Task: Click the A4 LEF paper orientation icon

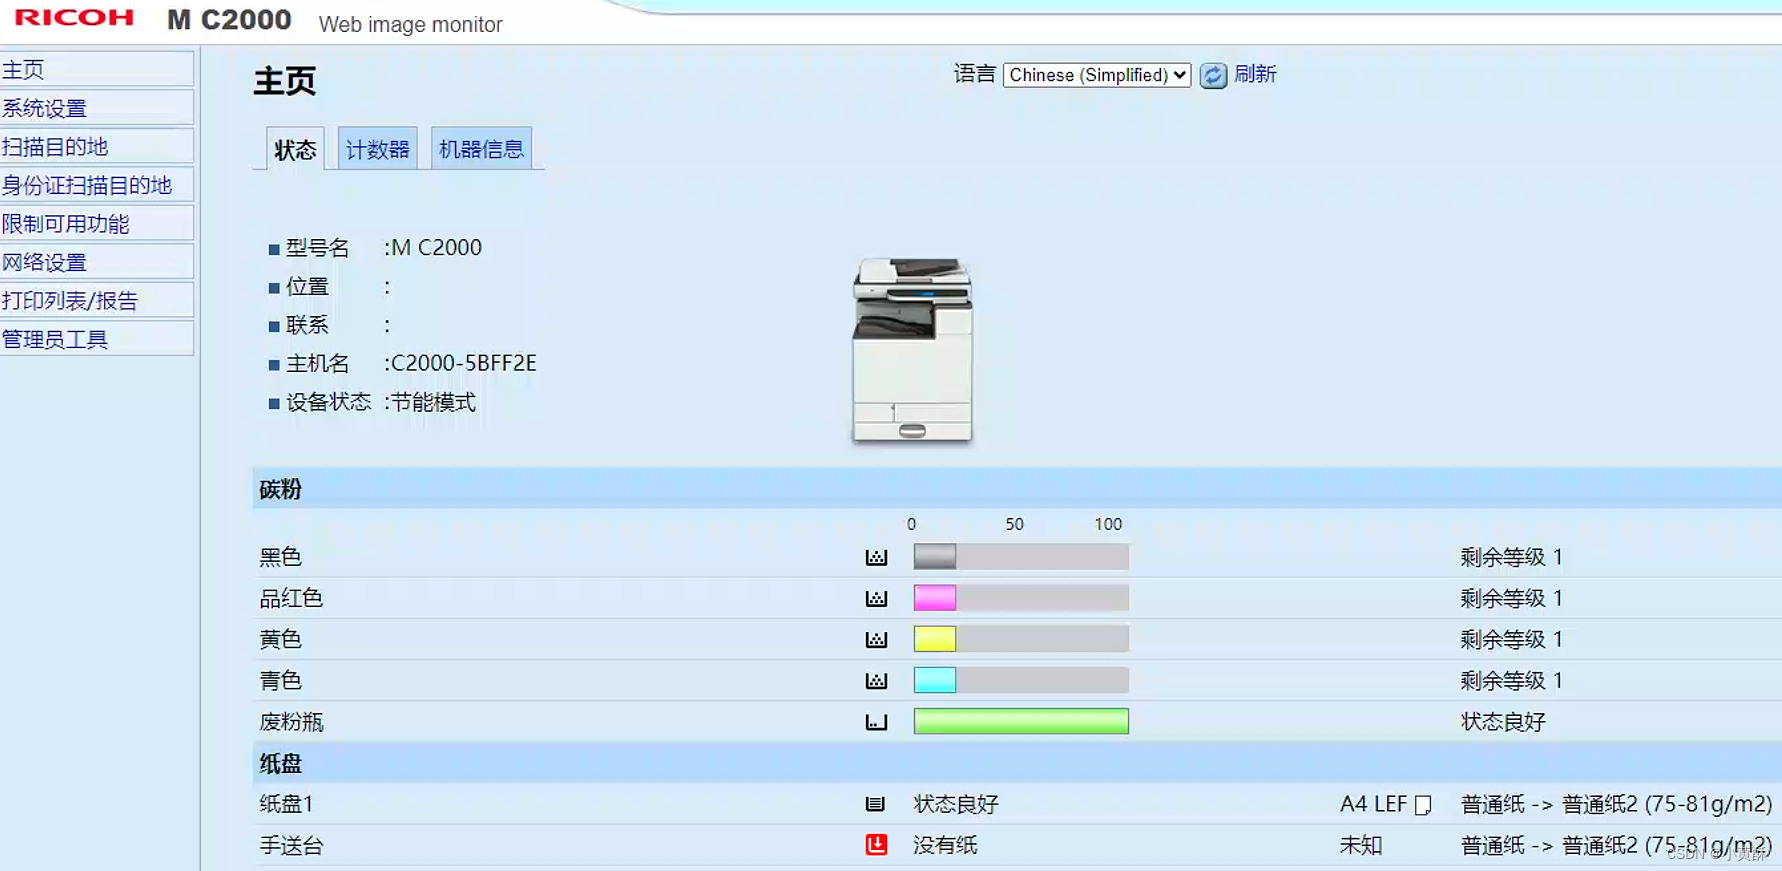Action: (1423, 805)
